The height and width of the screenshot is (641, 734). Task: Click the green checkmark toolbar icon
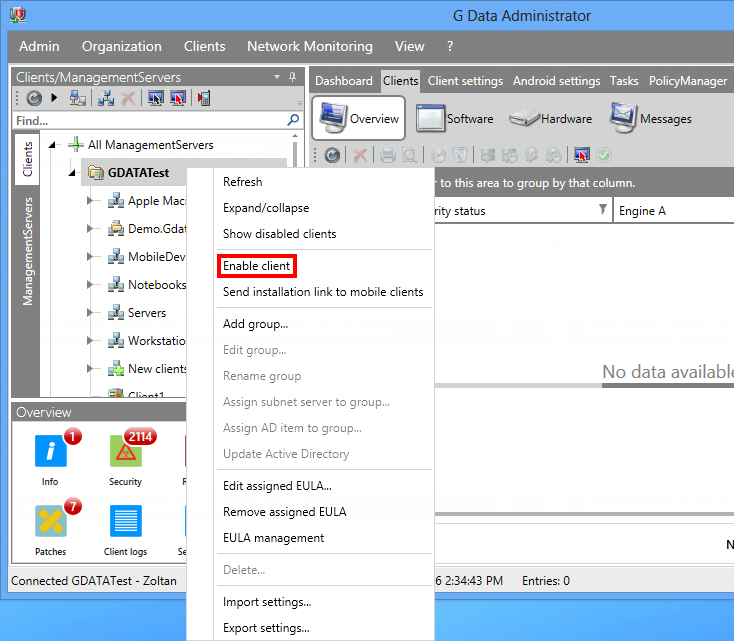pos(604,155)
